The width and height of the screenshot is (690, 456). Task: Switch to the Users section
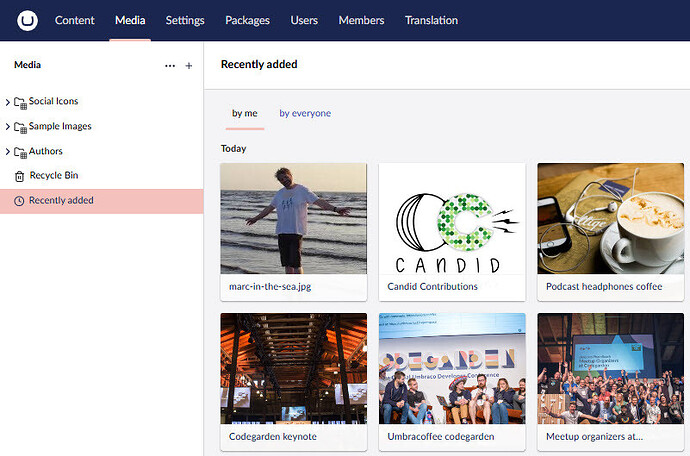coord(304,20)
